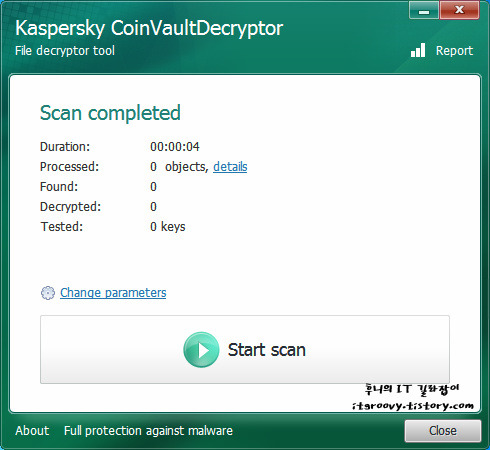
Task: Open the Report bar chart icon
Action: pyautogui.click(x=418, y=50)
